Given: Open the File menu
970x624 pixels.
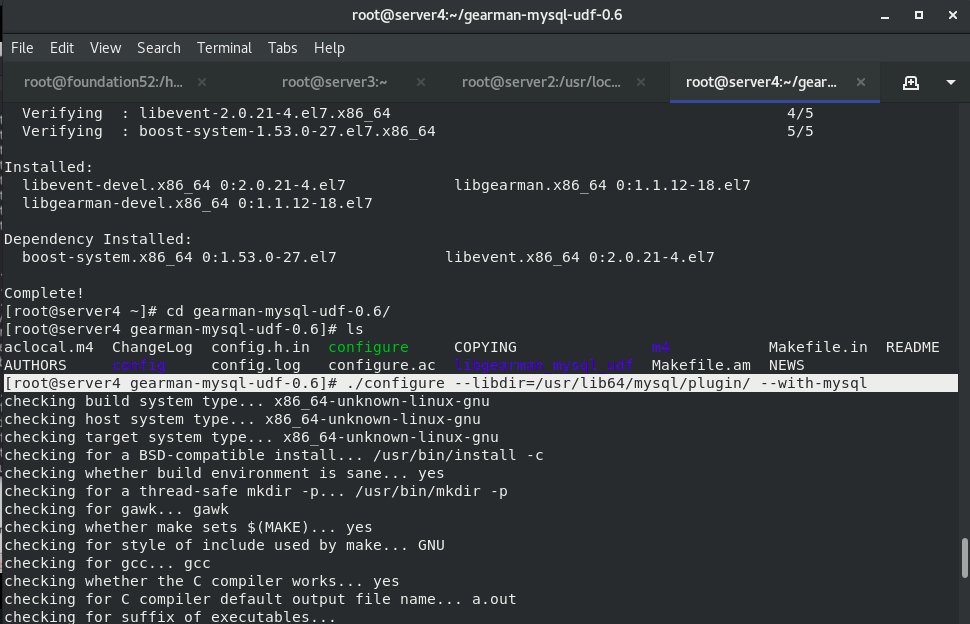Looking at the screenshot, I should (x=22, y=48).
